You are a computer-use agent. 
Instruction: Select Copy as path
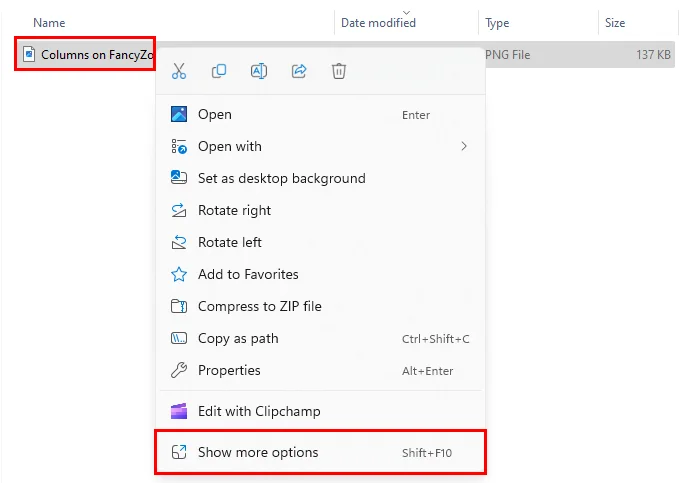238,338
